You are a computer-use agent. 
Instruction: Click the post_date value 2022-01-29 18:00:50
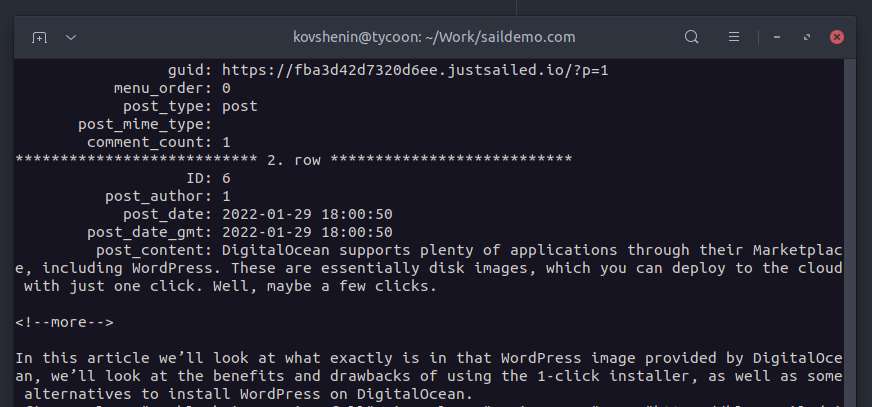coord(308,214)
